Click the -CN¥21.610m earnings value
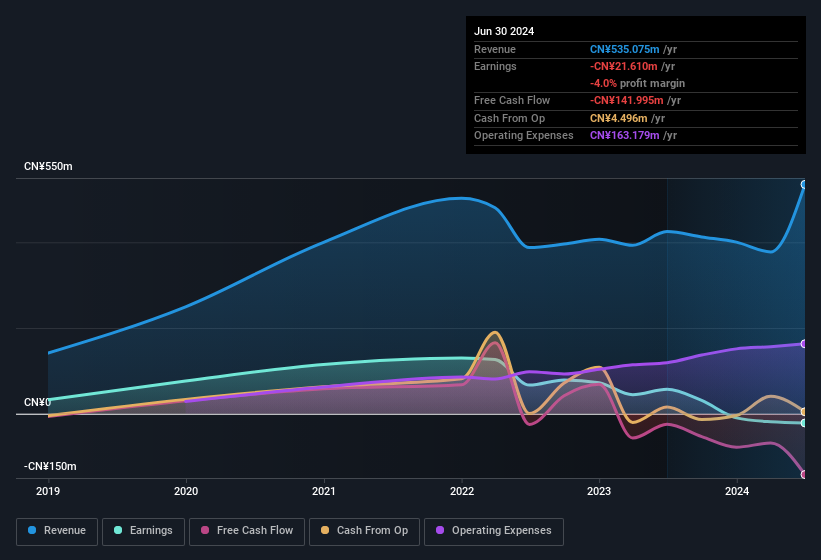 (x=624, y=66)
